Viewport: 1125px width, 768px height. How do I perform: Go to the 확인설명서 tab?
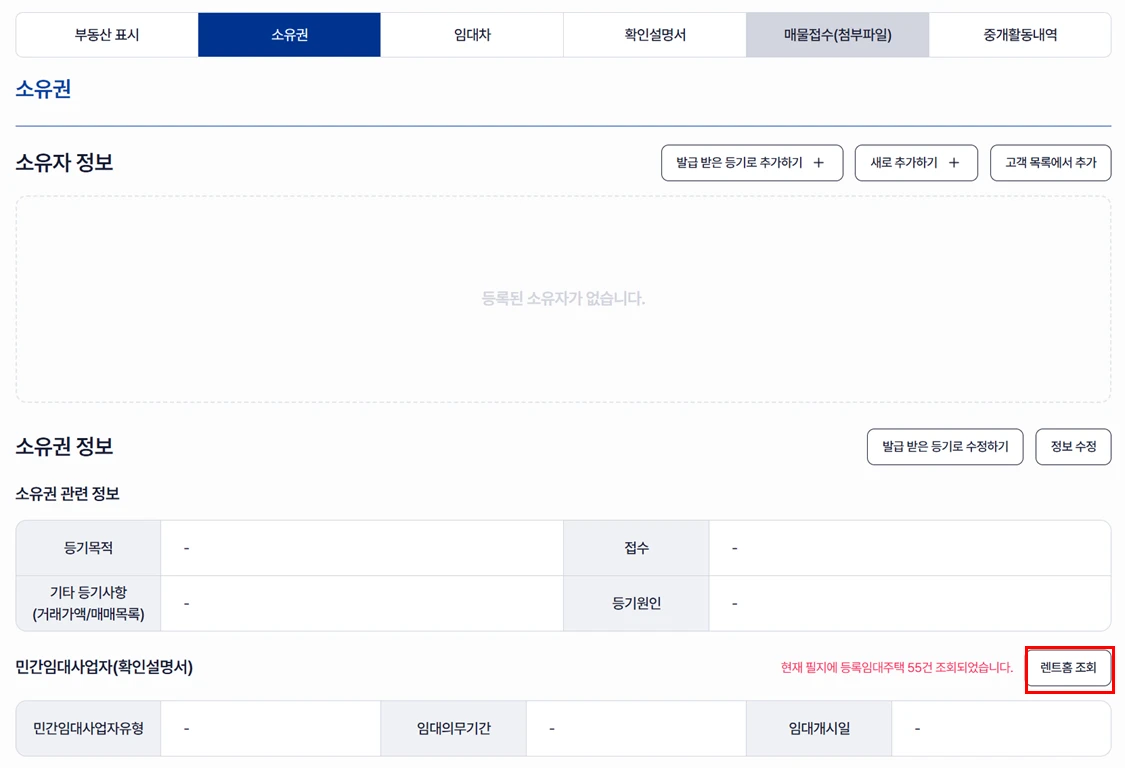655,35
